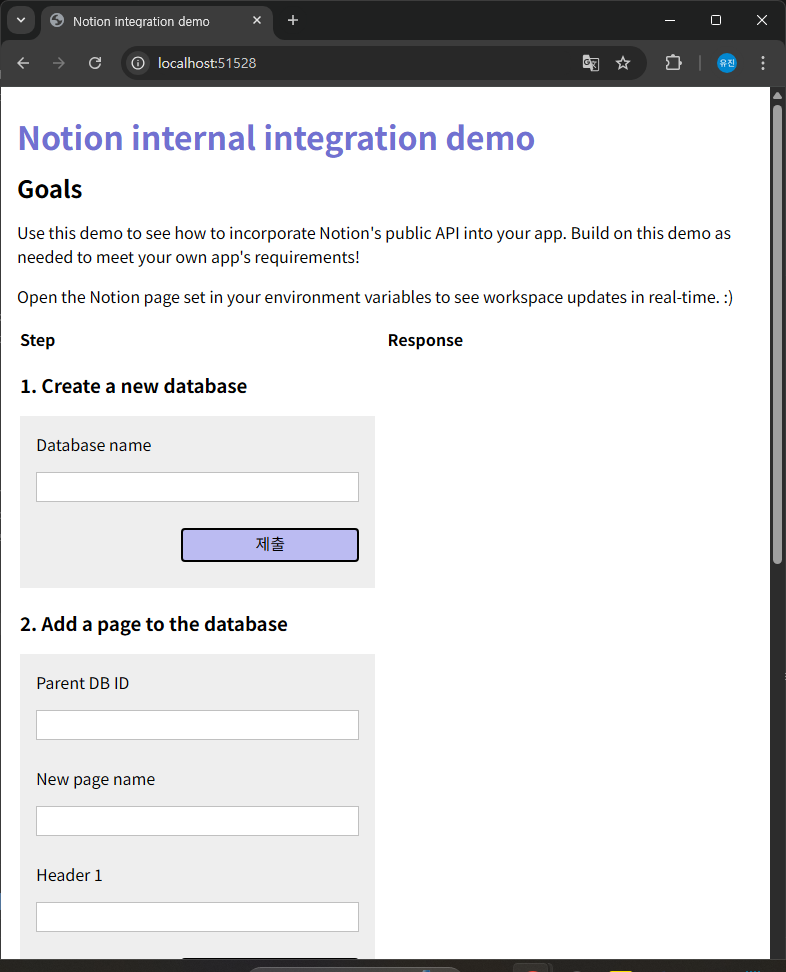The image size is (786, 972).
Task: Open the Google Translate page icon
Action: point(591,63)
